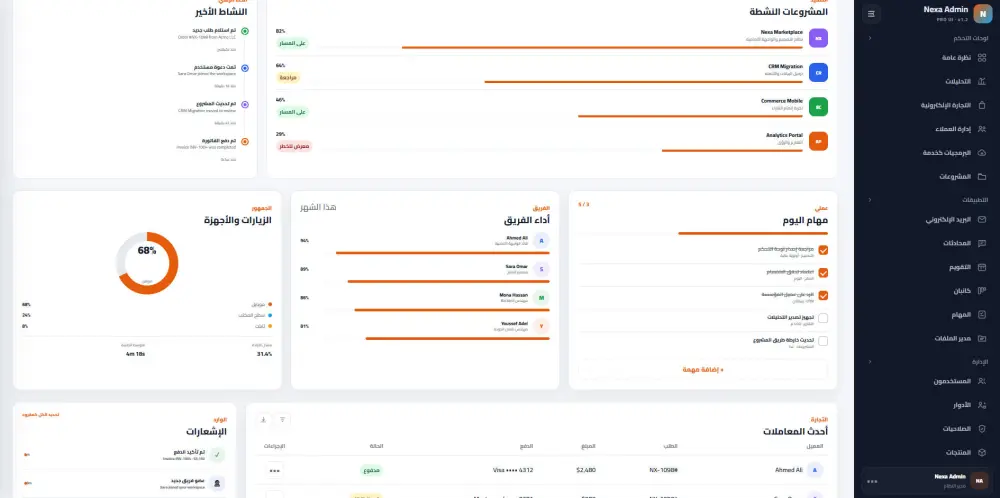The image size is (1000, 498).
Task: Open the user footer three-dots menu
Action: point(872,481)
